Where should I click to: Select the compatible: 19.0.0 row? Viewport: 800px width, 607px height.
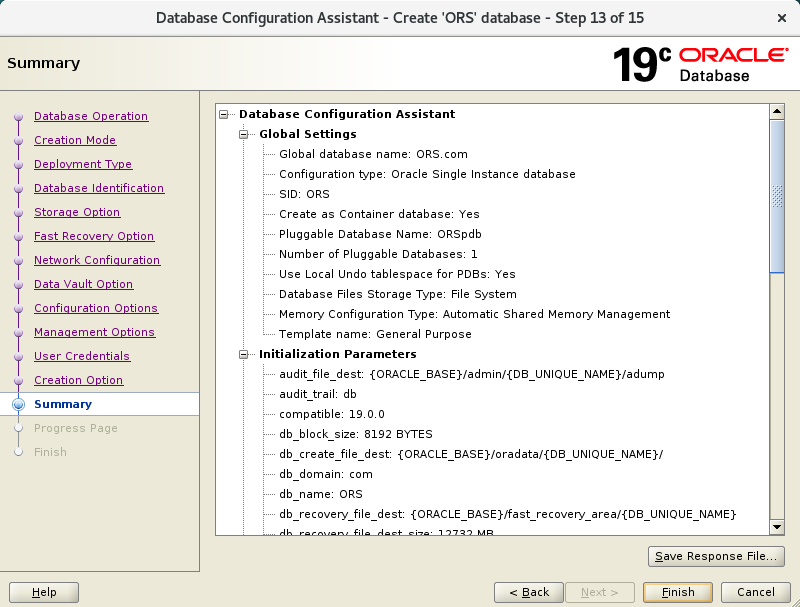click(332, 414)
